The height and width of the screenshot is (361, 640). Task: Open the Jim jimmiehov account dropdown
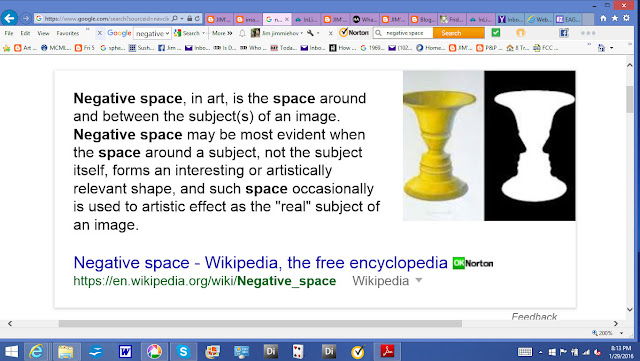pyautogui.click(x=302, y=33)
